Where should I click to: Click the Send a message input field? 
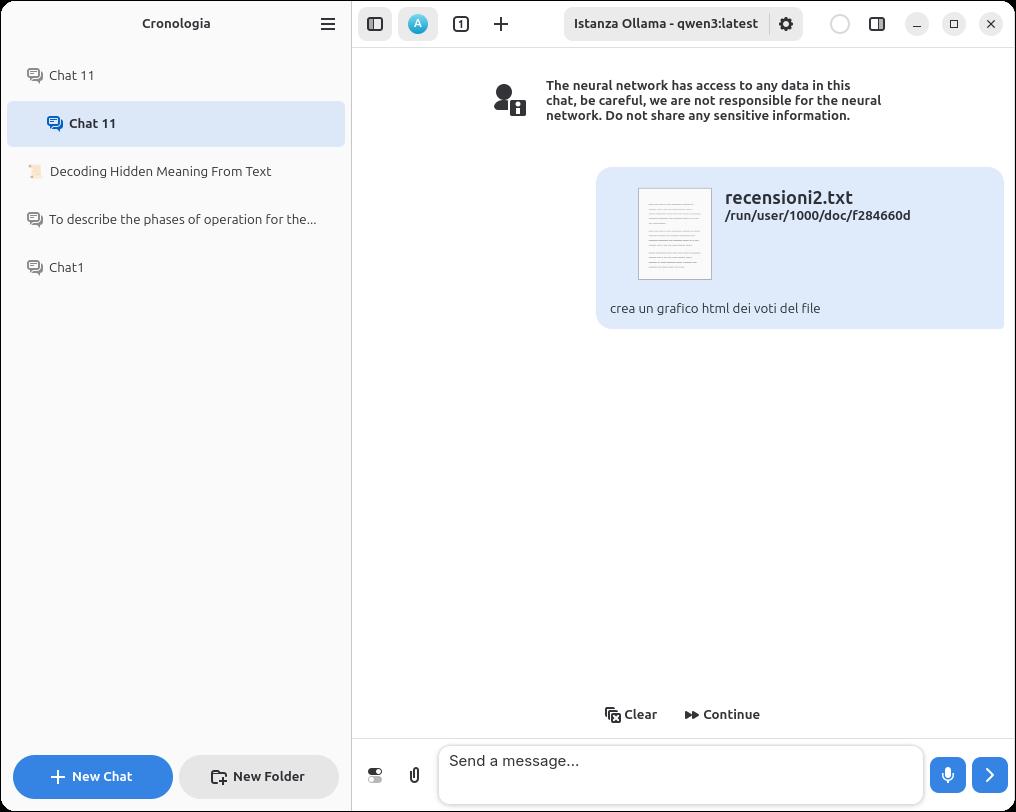[680, 775]
